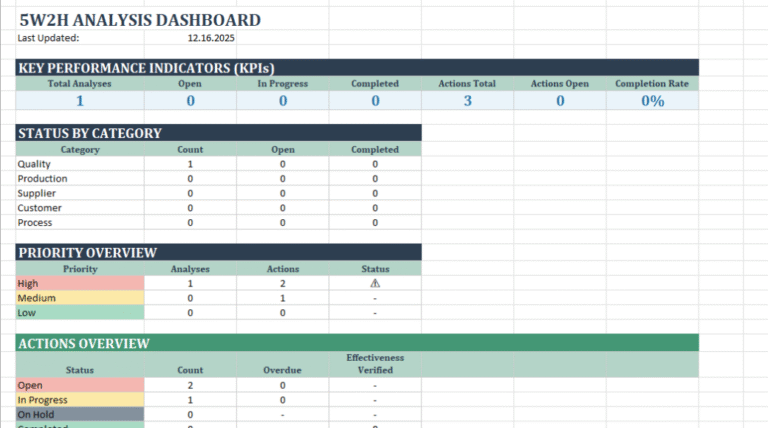
Task: Select the Medium priority cell
Action: 80,298
